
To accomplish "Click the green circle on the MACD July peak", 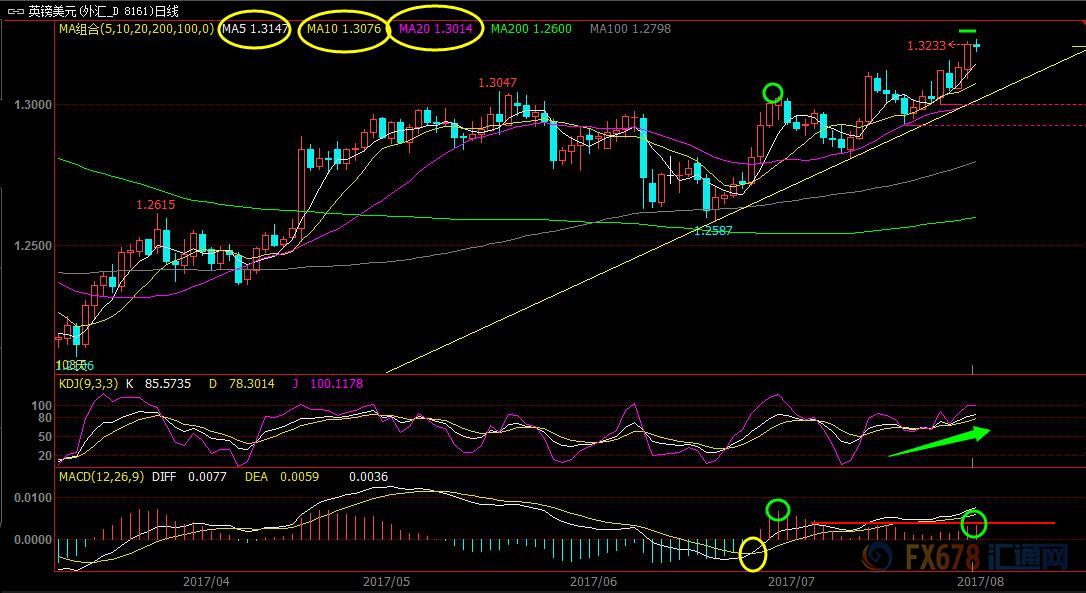I will 777,510.
